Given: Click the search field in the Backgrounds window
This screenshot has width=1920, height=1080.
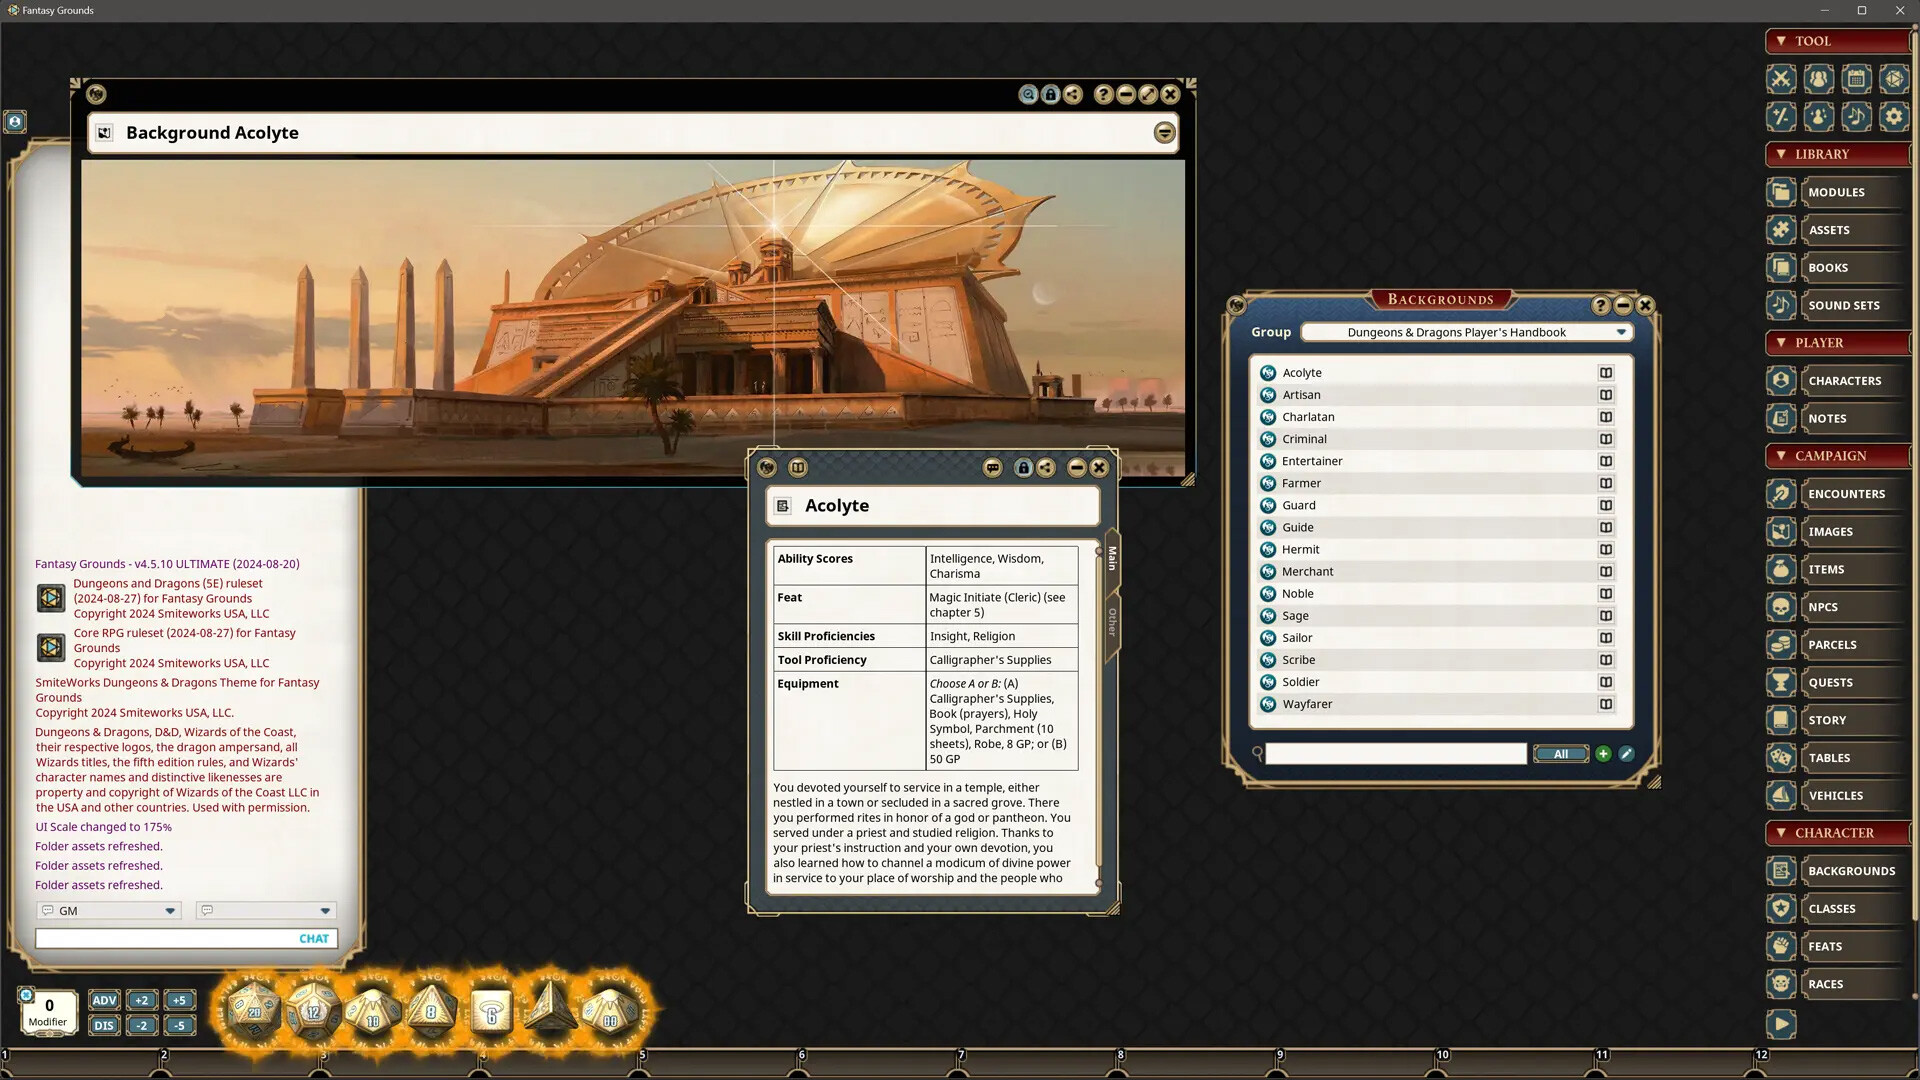Looking at the screenshot, I should pyautogui.click(x=1394, y=753).
